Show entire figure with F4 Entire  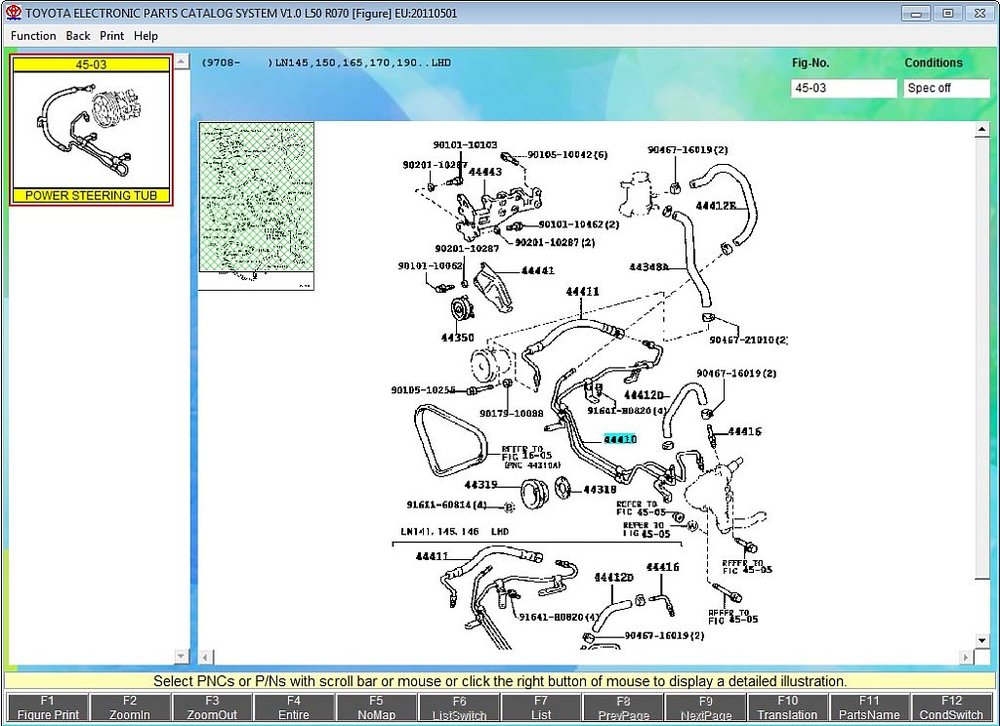(294, 707)
